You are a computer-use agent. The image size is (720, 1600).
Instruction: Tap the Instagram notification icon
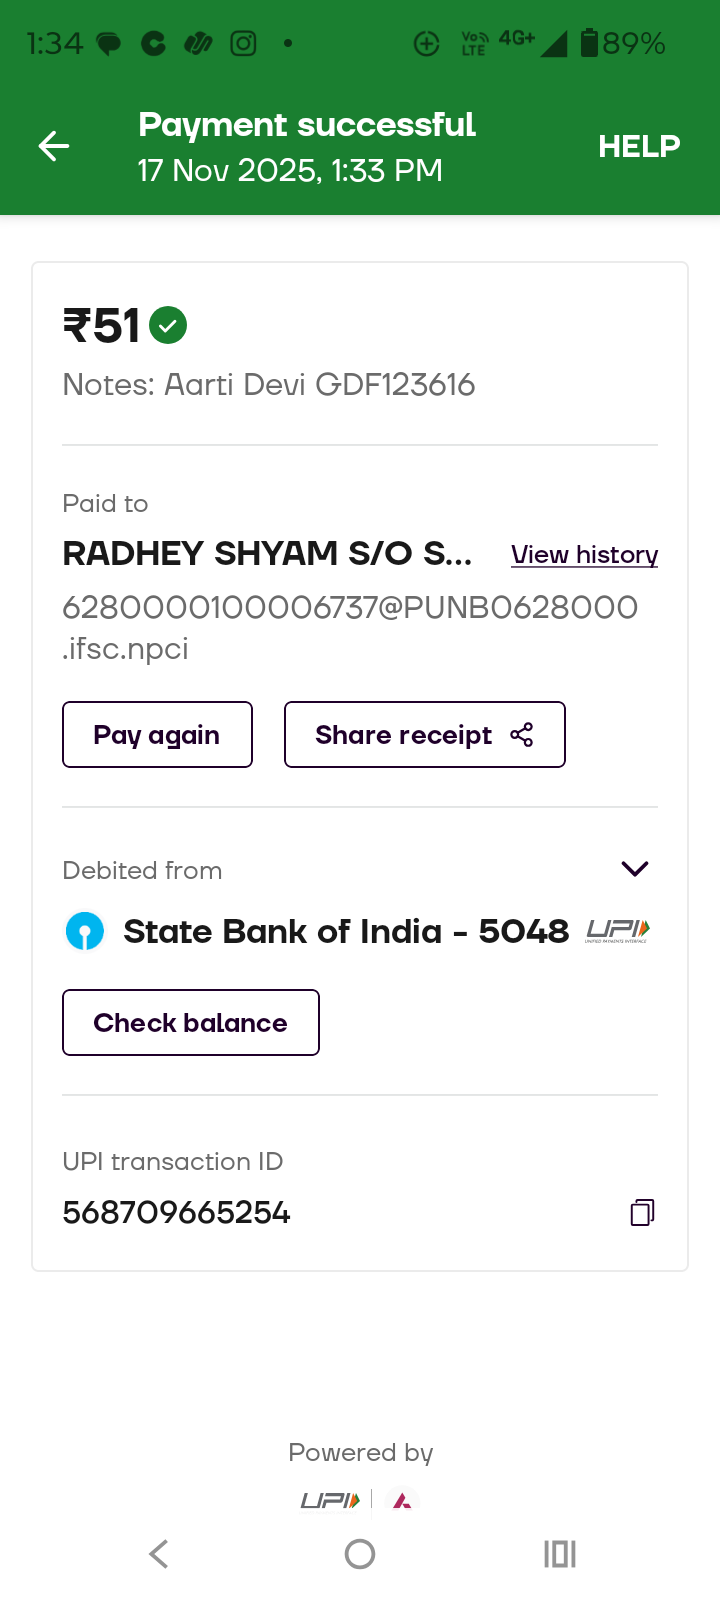click(x=243, y=43)
